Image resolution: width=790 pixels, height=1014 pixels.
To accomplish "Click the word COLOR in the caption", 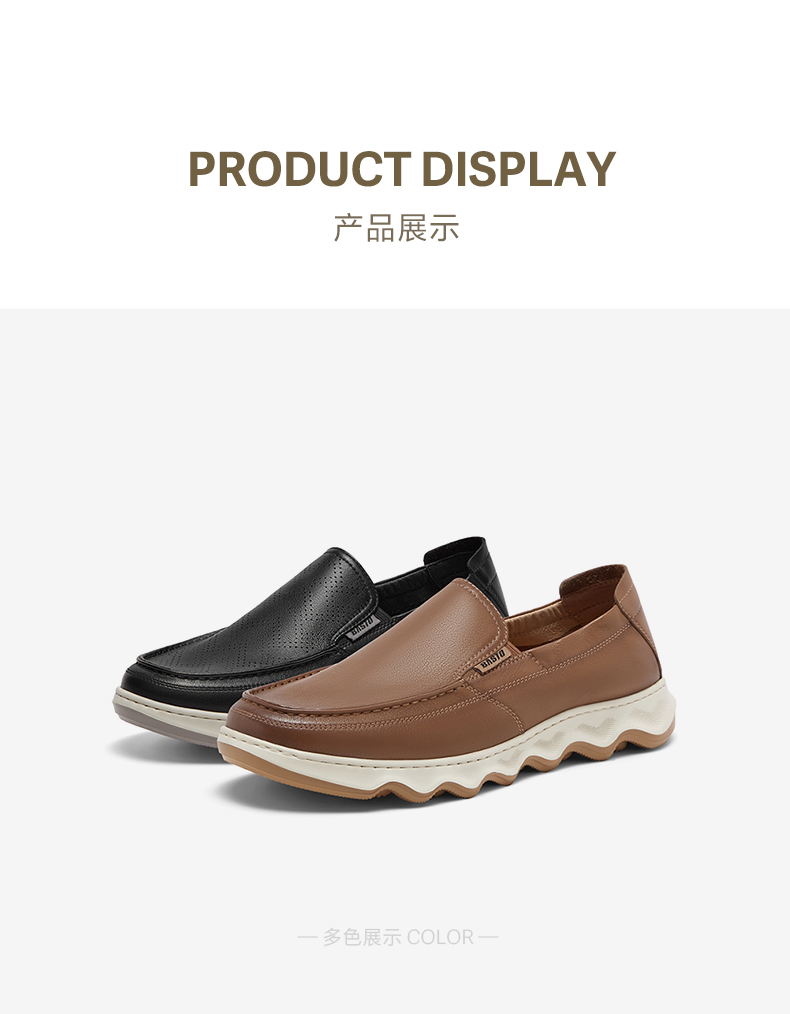I will [440, 937].
